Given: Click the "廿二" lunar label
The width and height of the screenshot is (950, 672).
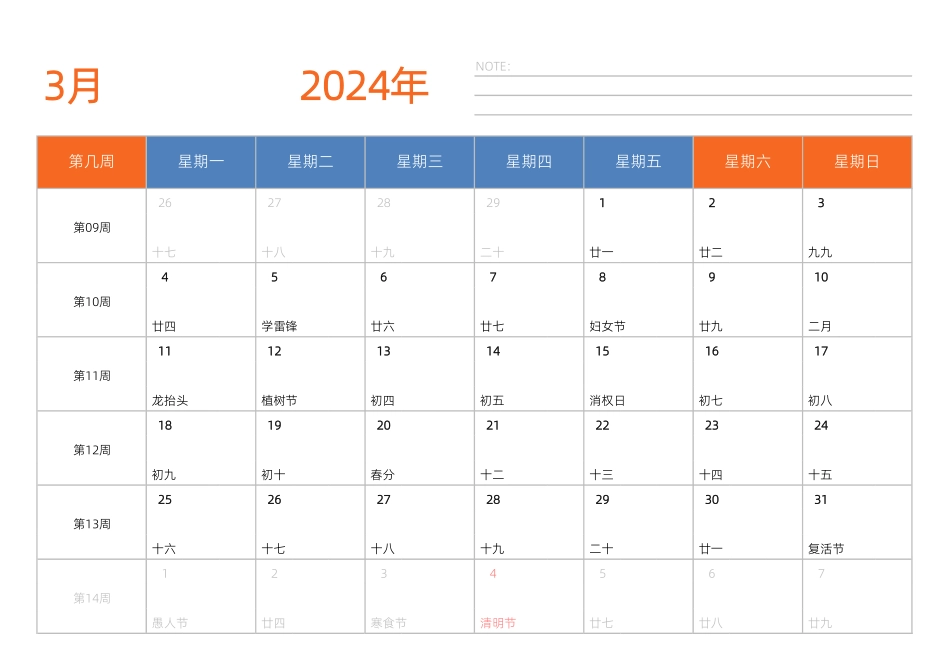Looking at the screenshot, I should click(711, 252).
